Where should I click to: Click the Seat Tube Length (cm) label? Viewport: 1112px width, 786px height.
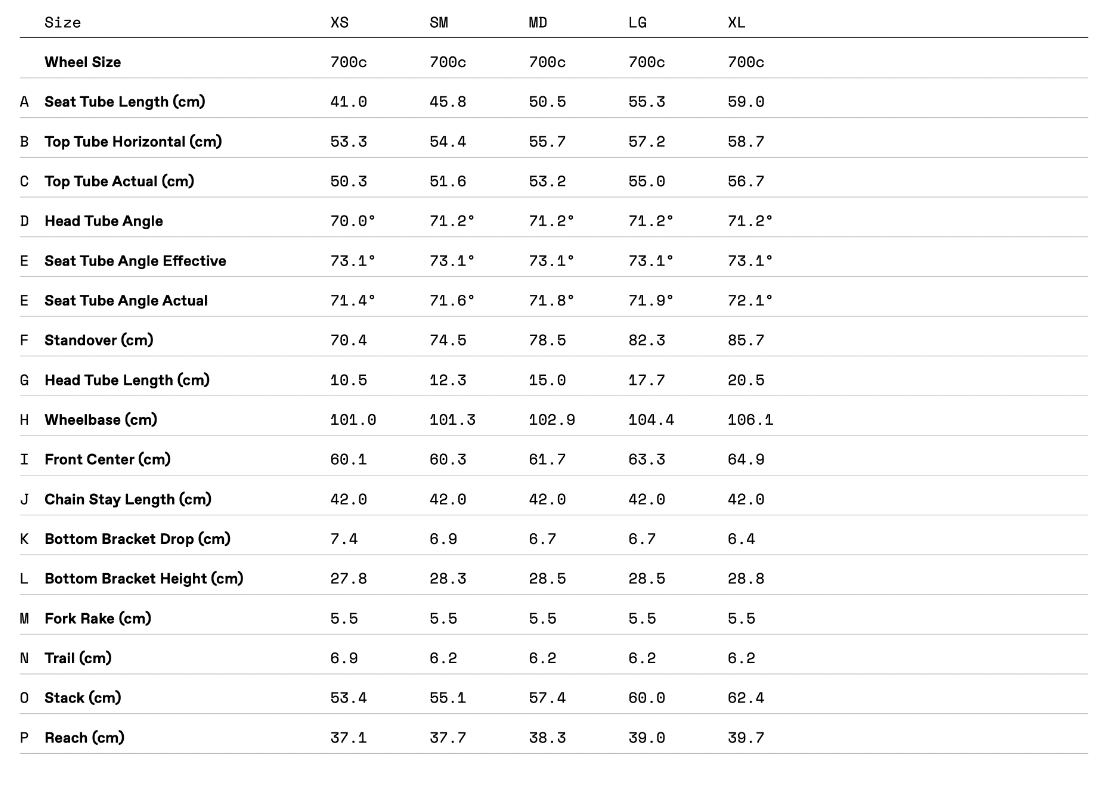point(125,102)
